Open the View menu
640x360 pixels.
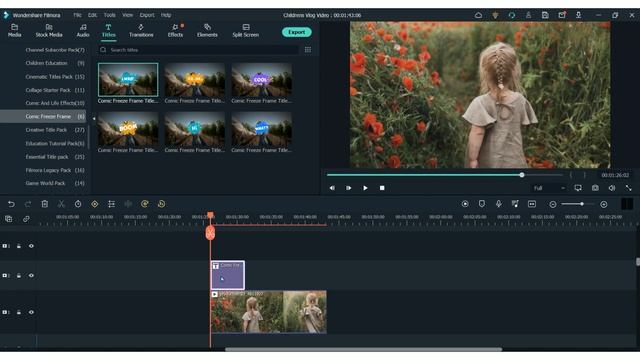(127, 15)
